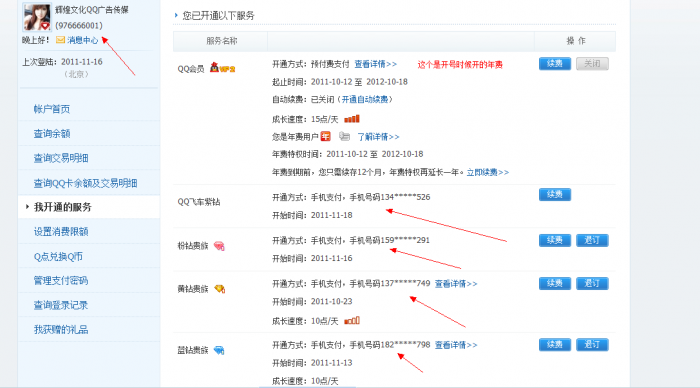Click 查看详情 link in QQ会员 row
This screenshot has width=700, height=388.
point(375,64)
